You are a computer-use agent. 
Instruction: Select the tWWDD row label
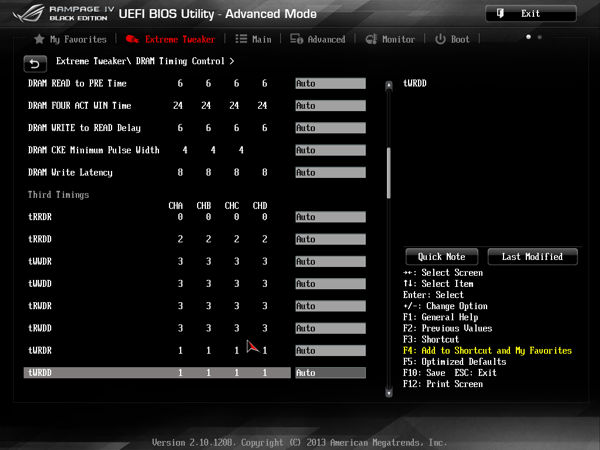click(40, 284)
